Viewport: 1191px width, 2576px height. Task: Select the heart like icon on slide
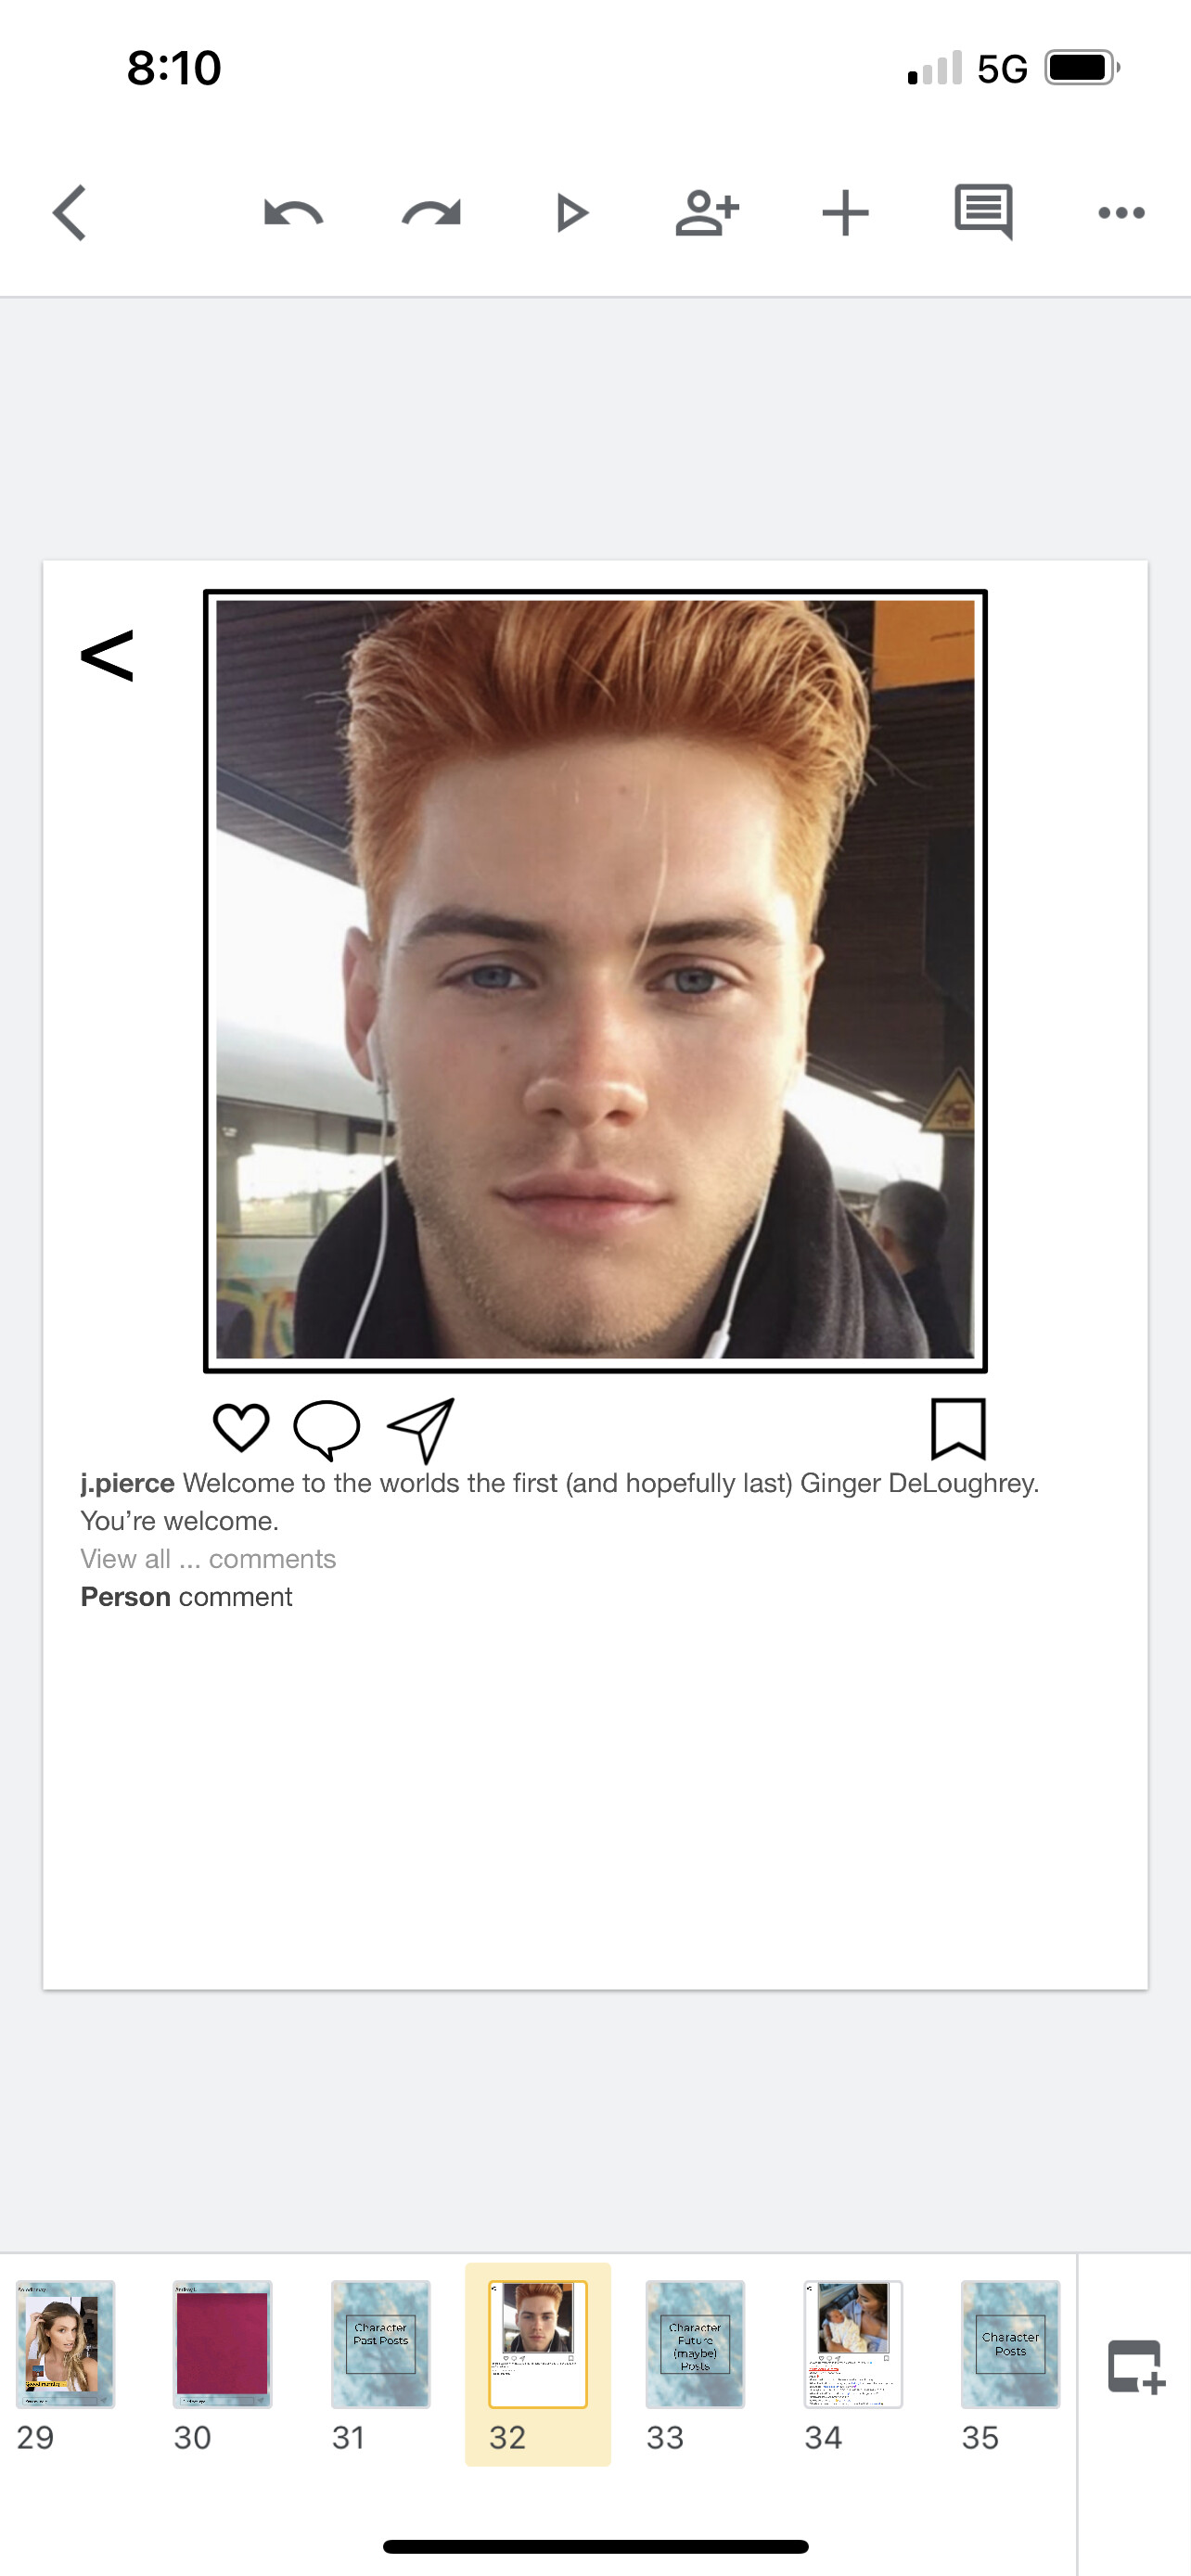[241, 1427]
